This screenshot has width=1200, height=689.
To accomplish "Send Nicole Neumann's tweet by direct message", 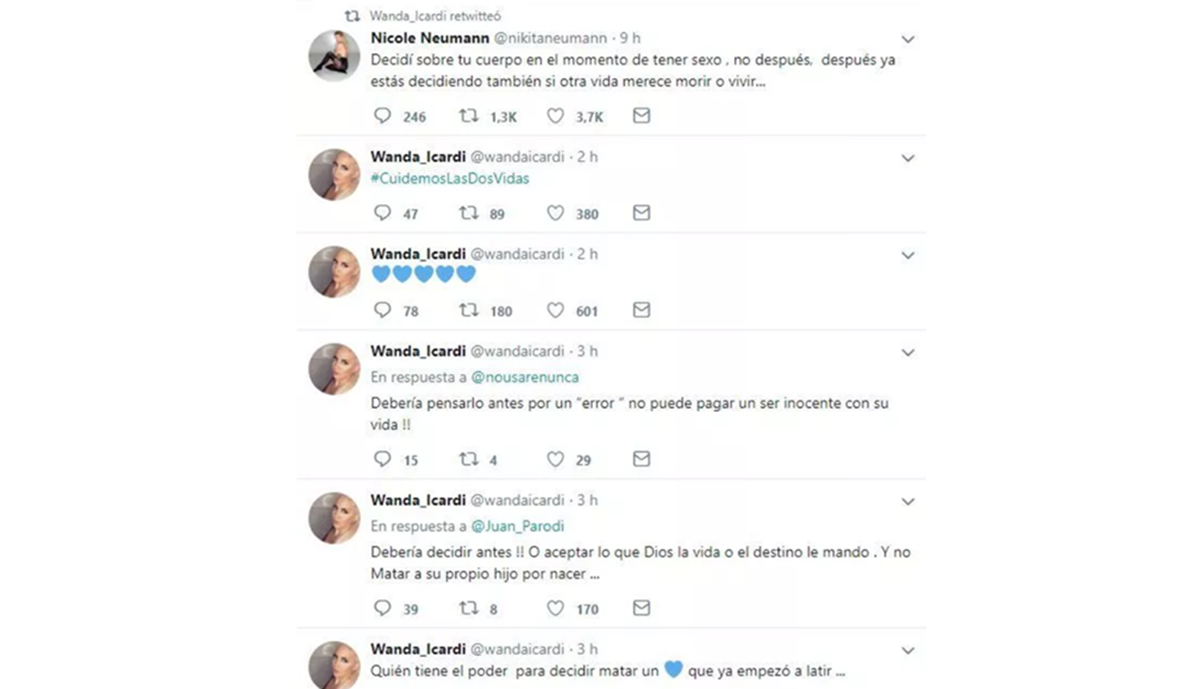I will pyautogui.click(x=642, y=116).
